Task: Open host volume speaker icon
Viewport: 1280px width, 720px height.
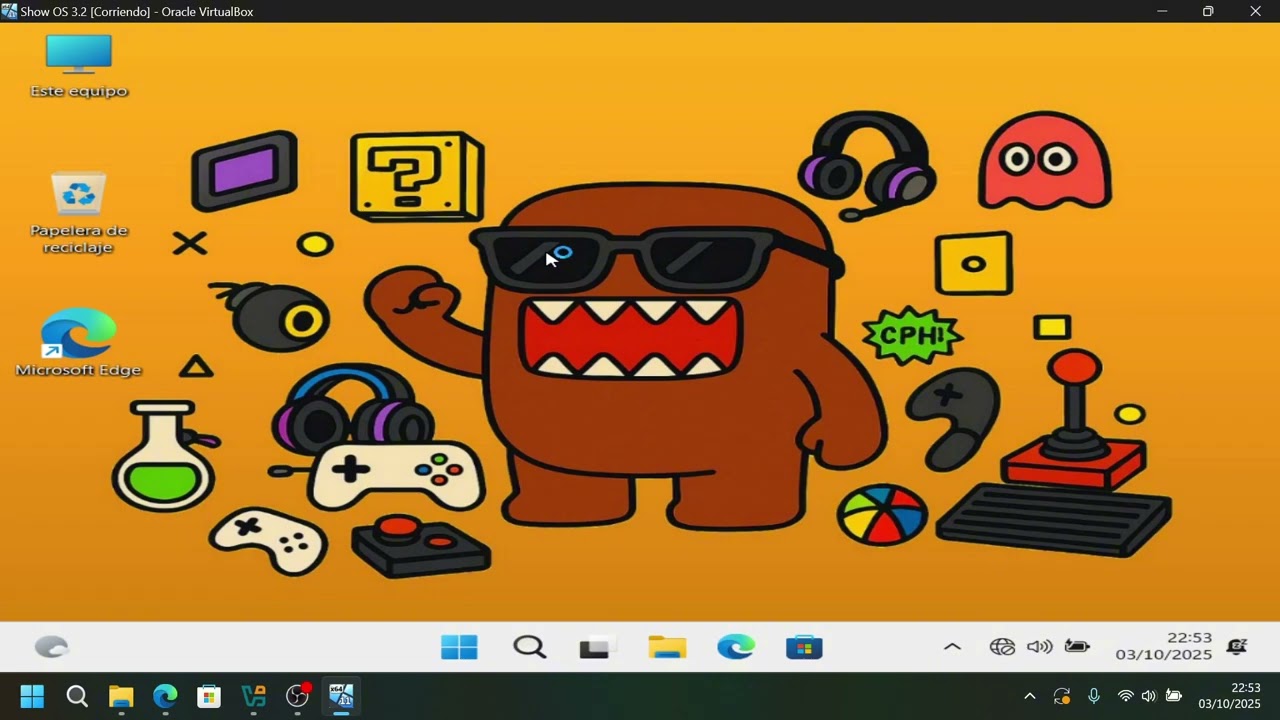Action: [x=1149, y=696]
